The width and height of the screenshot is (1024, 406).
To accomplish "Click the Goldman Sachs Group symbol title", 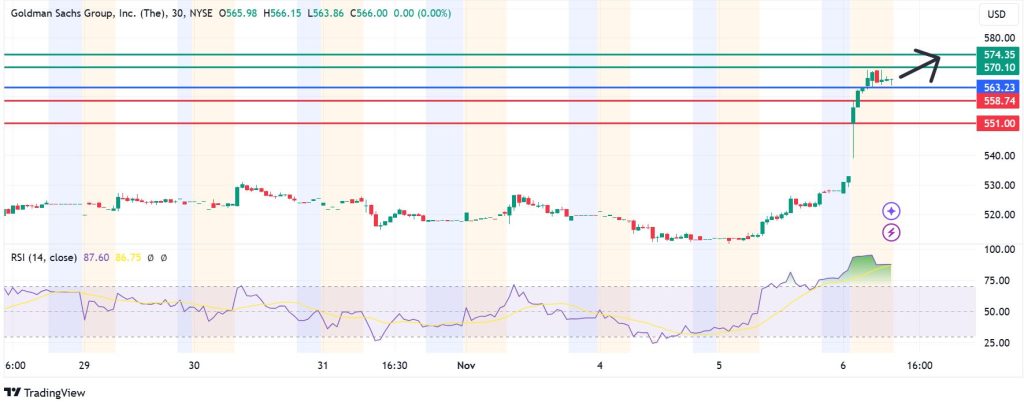I will tap(90, 13).
